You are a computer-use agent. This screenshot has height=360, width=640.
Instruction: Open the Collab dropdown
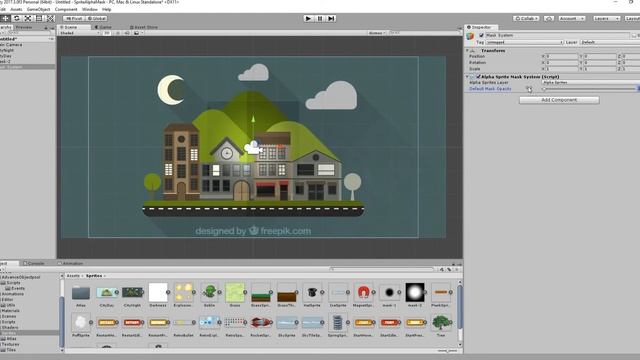[526, 18]
